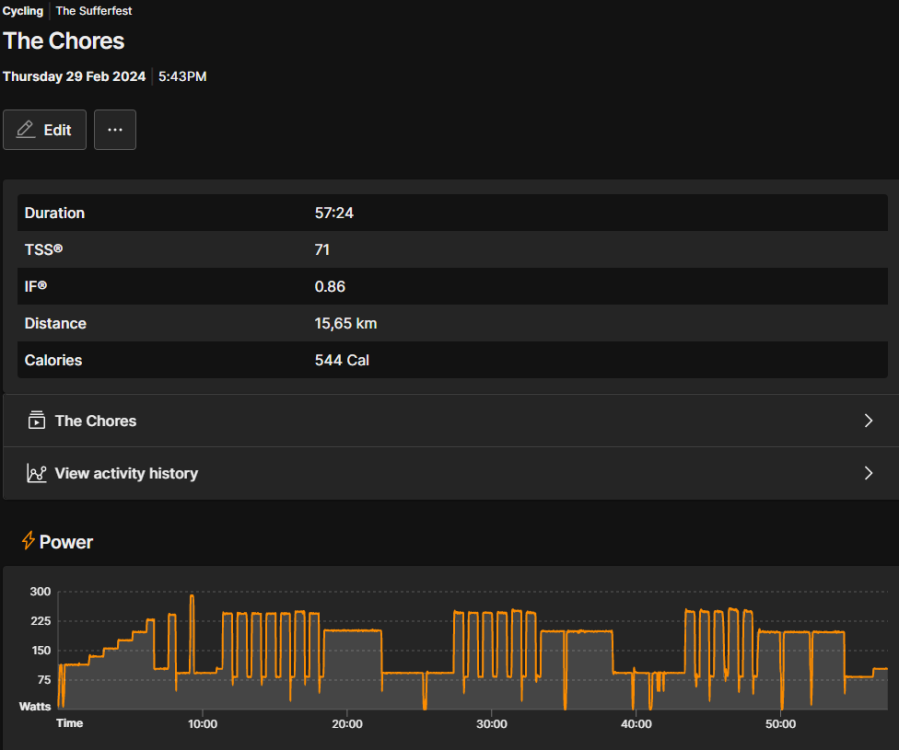Screen dimensions: 899x750
Task: Click the 5:43PM start time
Action: click(182, 76)
